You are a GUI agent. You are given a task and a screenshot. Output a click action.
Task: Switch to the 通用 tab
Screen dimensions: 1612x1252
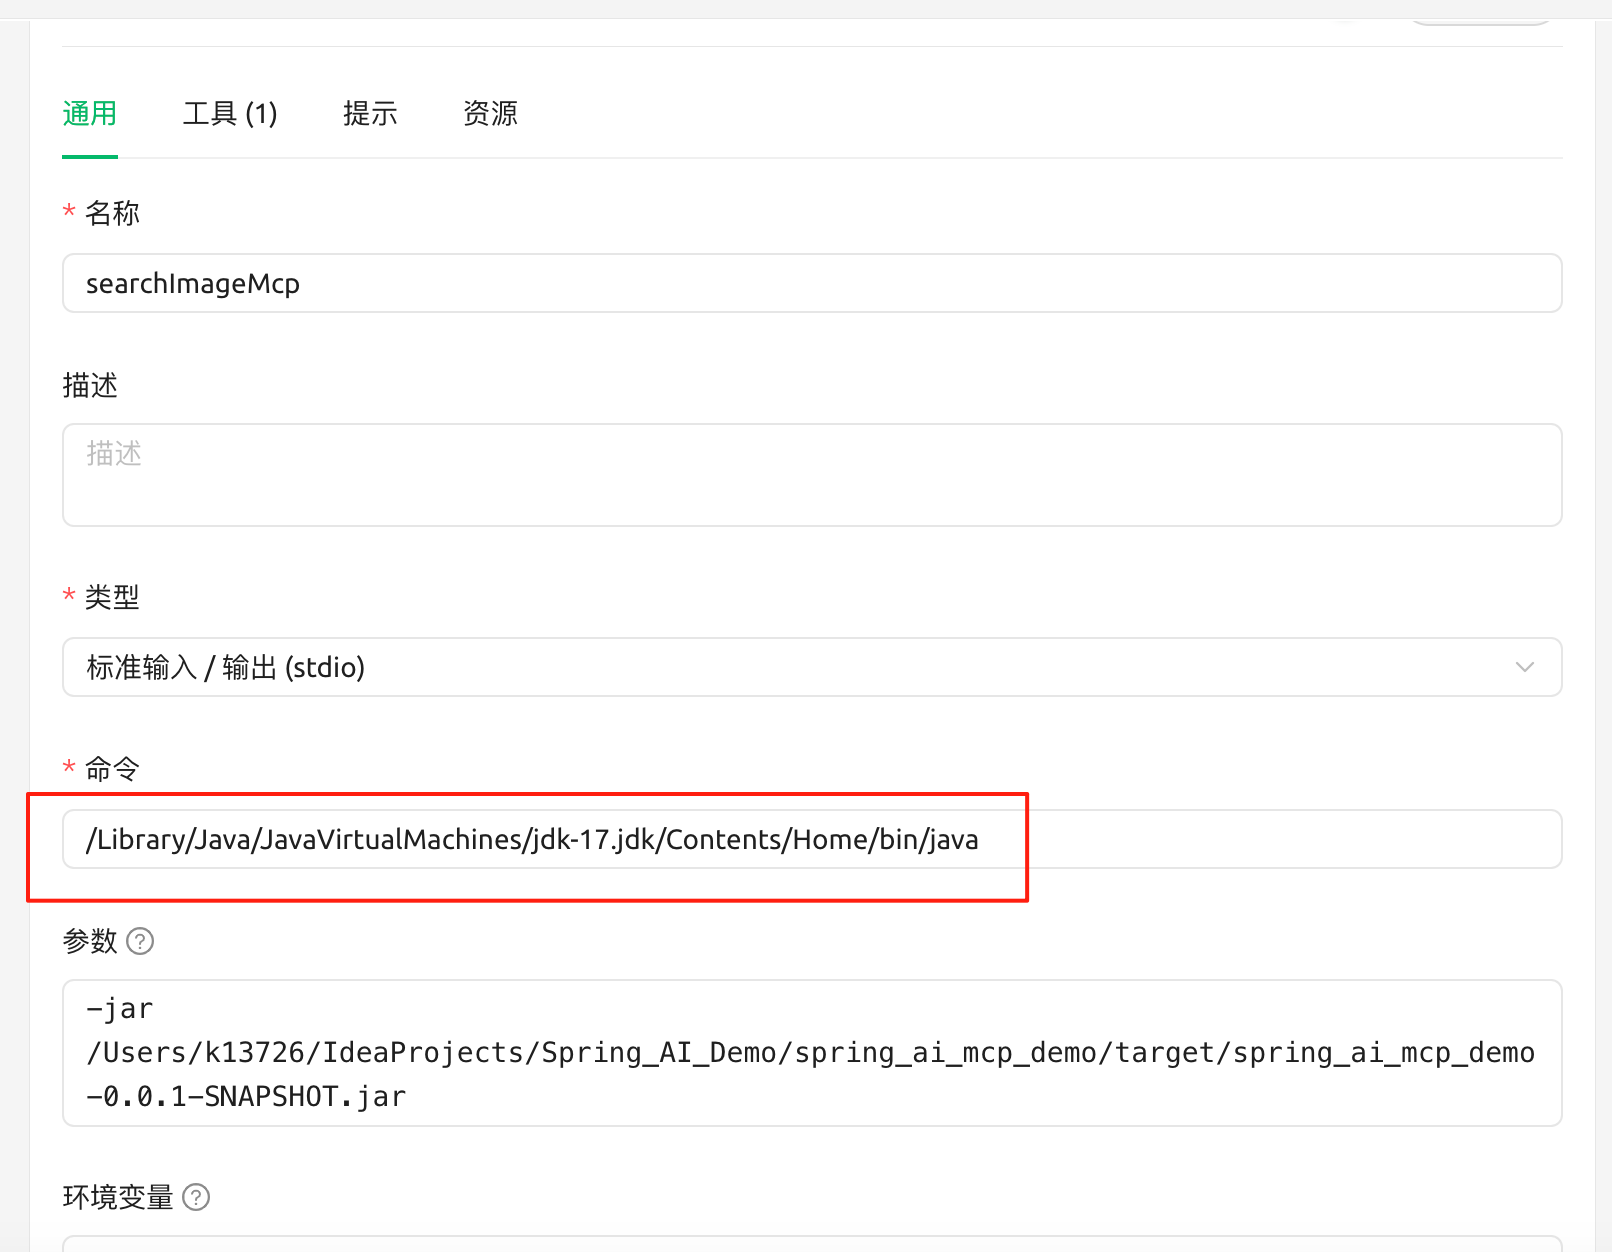tap(90, 114)
